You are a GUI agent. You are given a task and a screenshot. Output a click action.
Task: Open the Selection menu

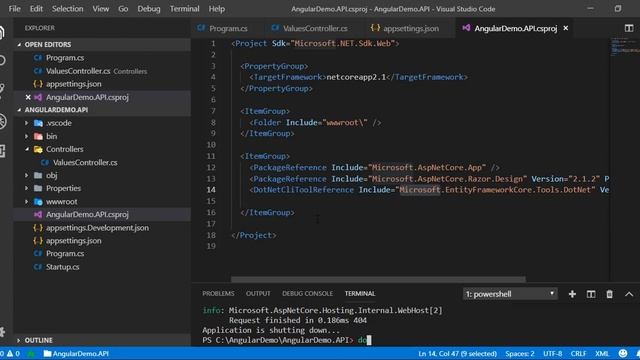67,9
